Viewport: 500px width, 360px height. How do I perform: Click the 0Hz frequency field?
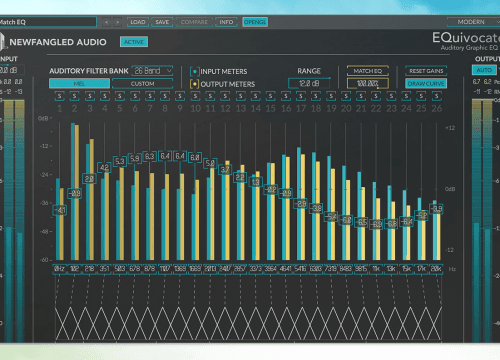click(60, 269)
